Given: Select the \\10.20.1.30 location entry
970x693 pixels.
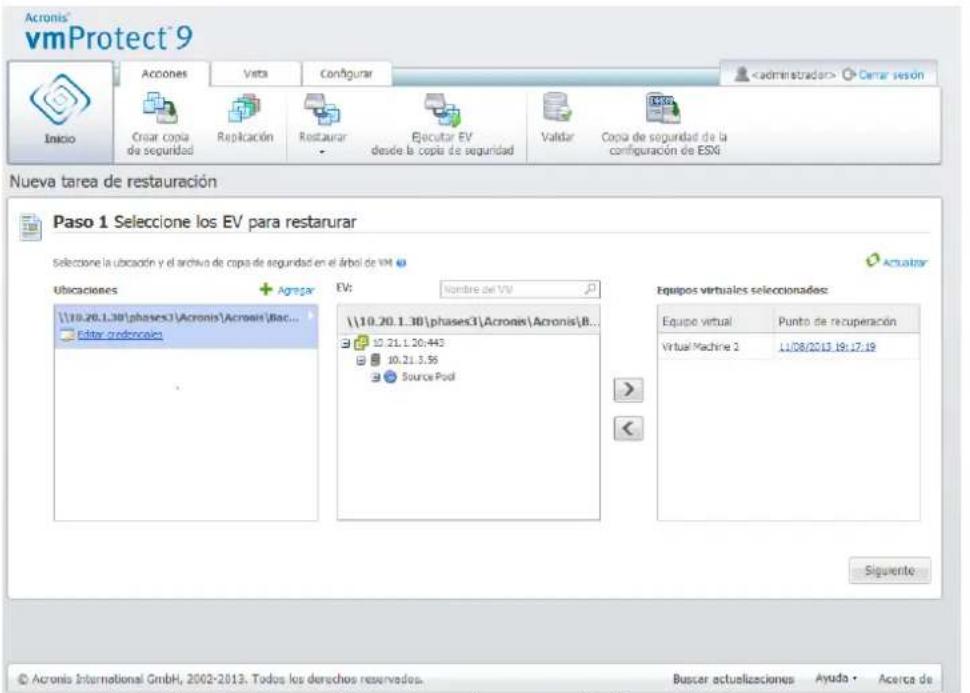Looking at the screenshot, I should click(186, 325).
